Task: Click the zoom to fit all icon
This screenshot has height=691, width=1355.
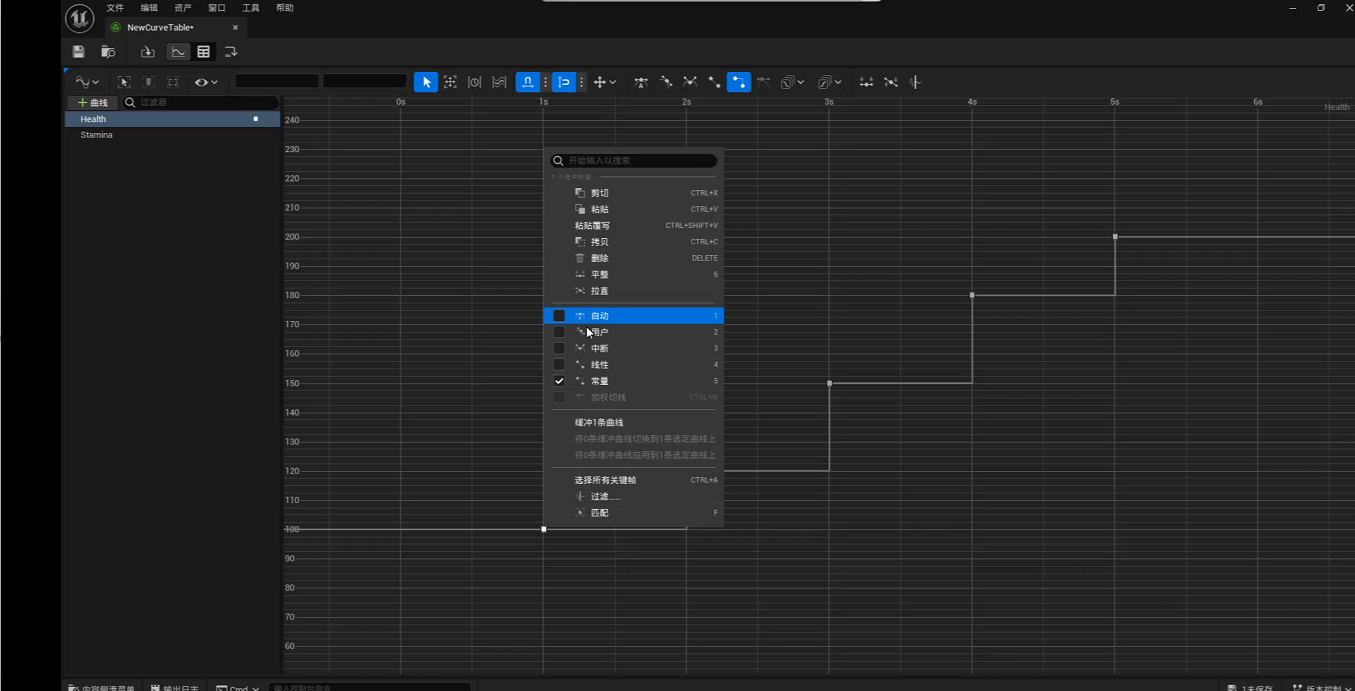Action: point(450,82)
